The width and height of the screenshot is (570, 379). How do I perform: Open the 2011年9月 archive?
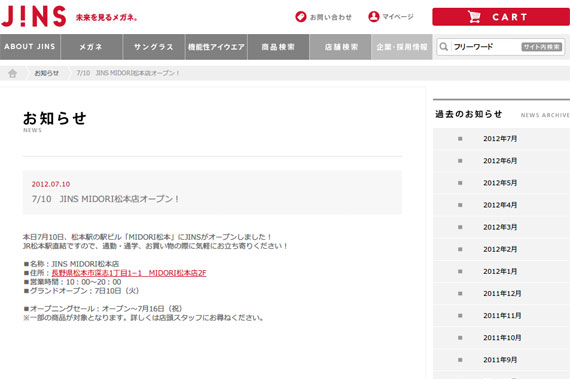pos(501,360)
